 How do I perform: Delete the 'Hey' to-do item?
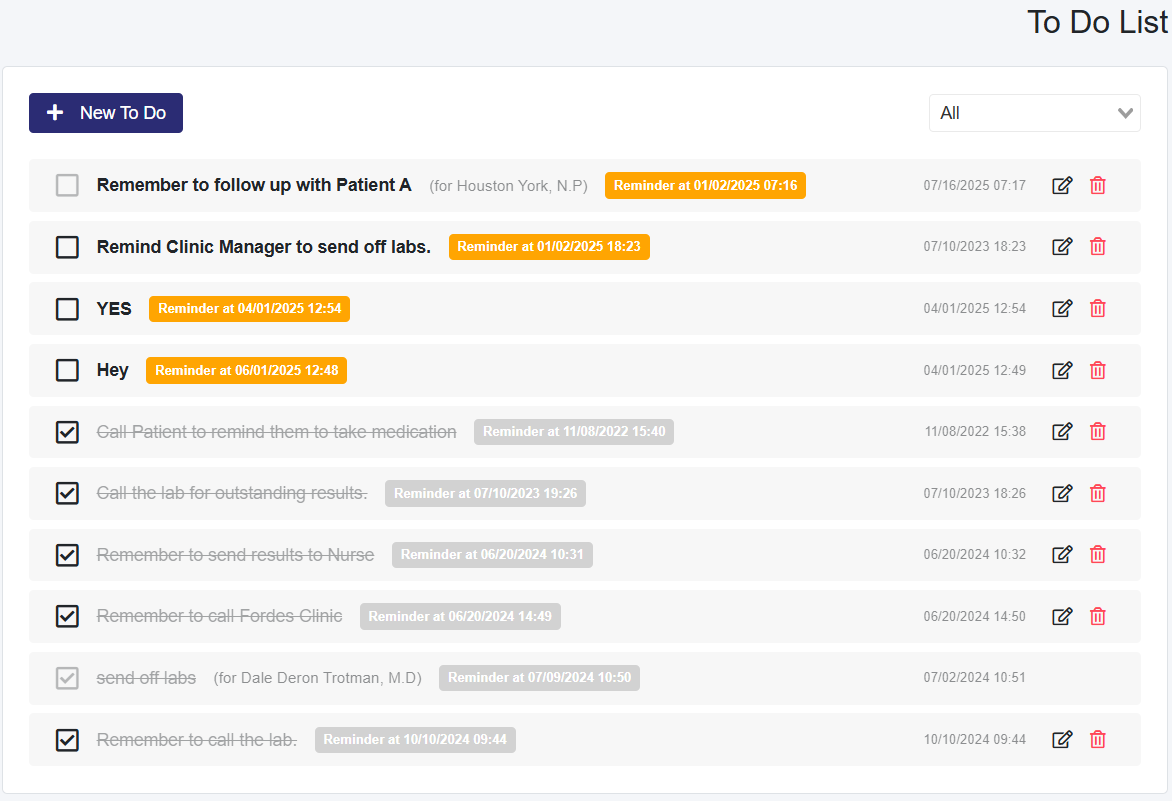pos(1097,370)
